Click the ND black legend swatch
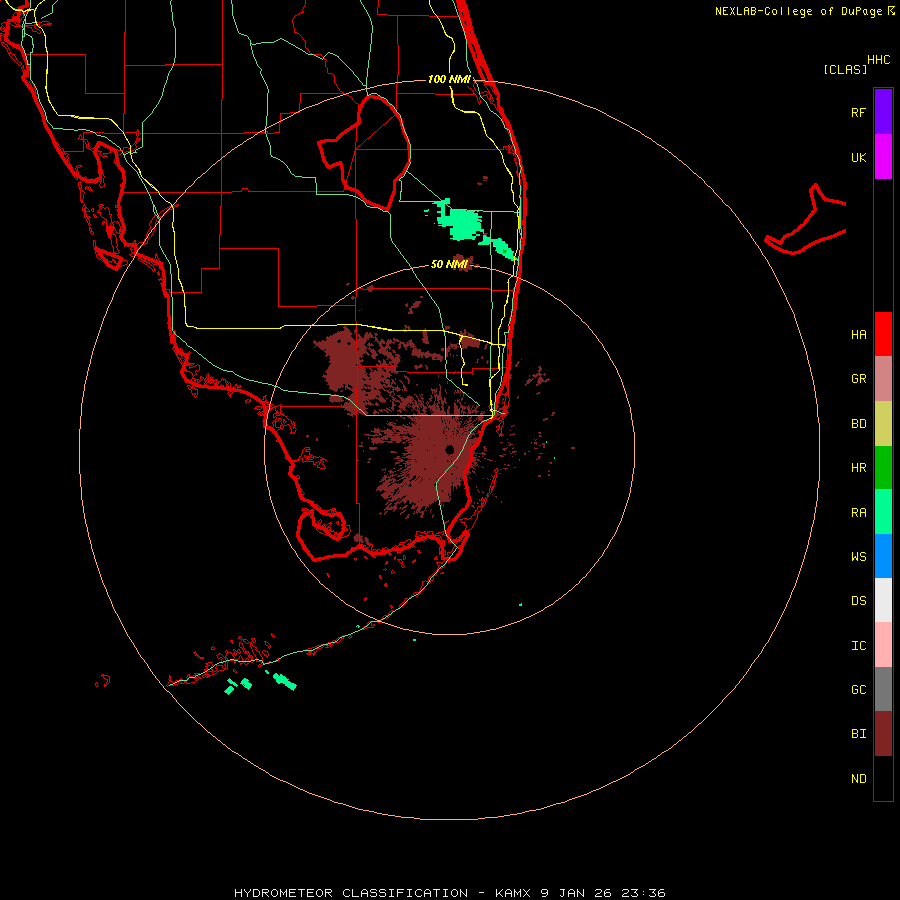The width and height of the screenshot is (900, 900). 883,778
